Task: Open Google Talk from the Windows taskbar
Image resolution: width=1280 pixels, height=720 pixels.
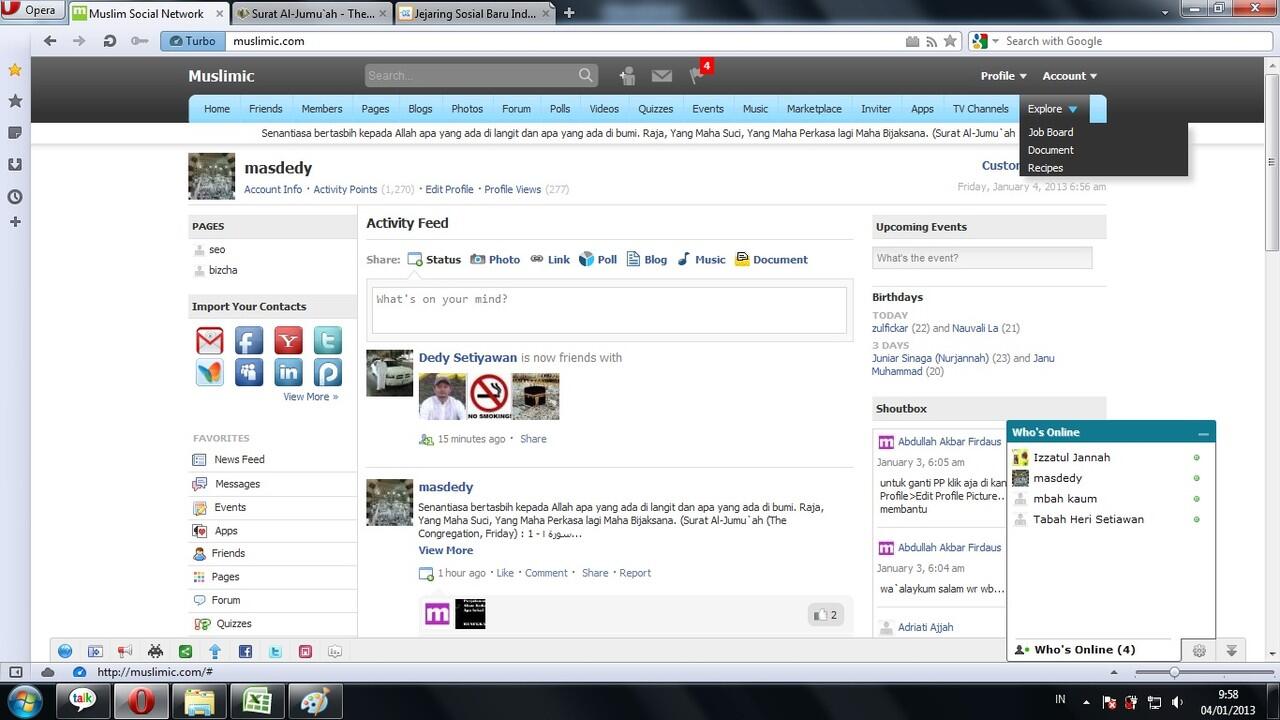Action: click(x=83, y=700)
